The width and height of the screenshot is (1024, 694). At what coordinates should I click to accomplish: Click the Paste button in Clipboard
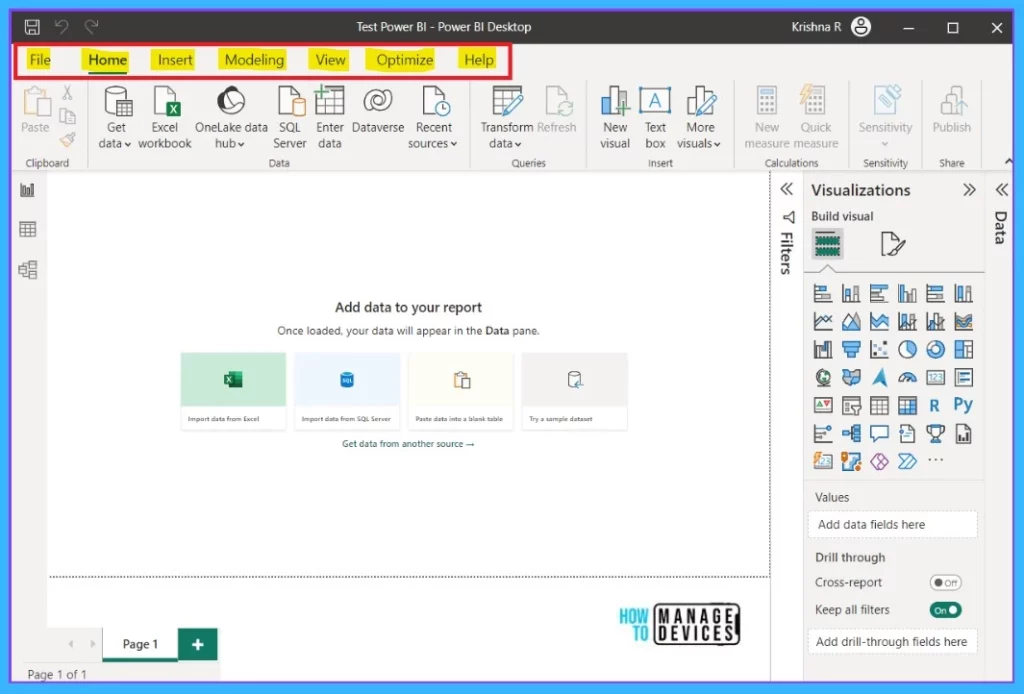point(35,110)
